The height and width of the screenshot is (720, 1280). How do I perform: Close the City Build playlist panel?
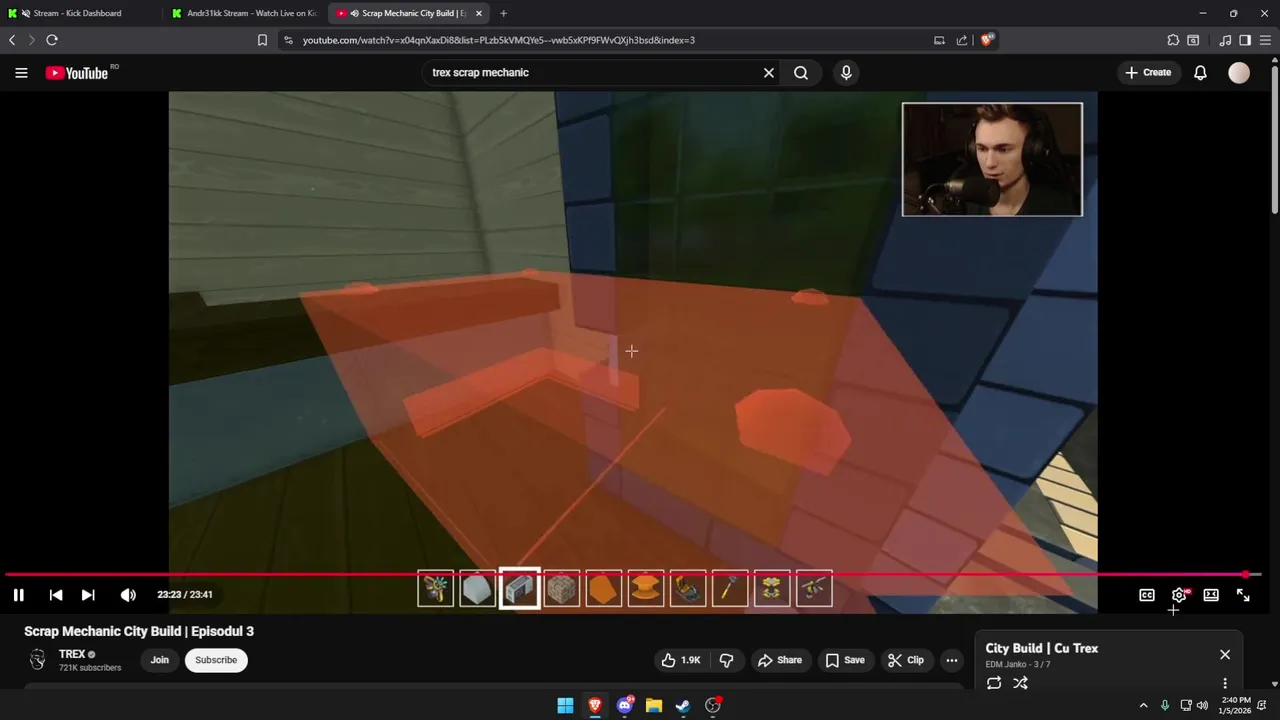click(1225, 655)
